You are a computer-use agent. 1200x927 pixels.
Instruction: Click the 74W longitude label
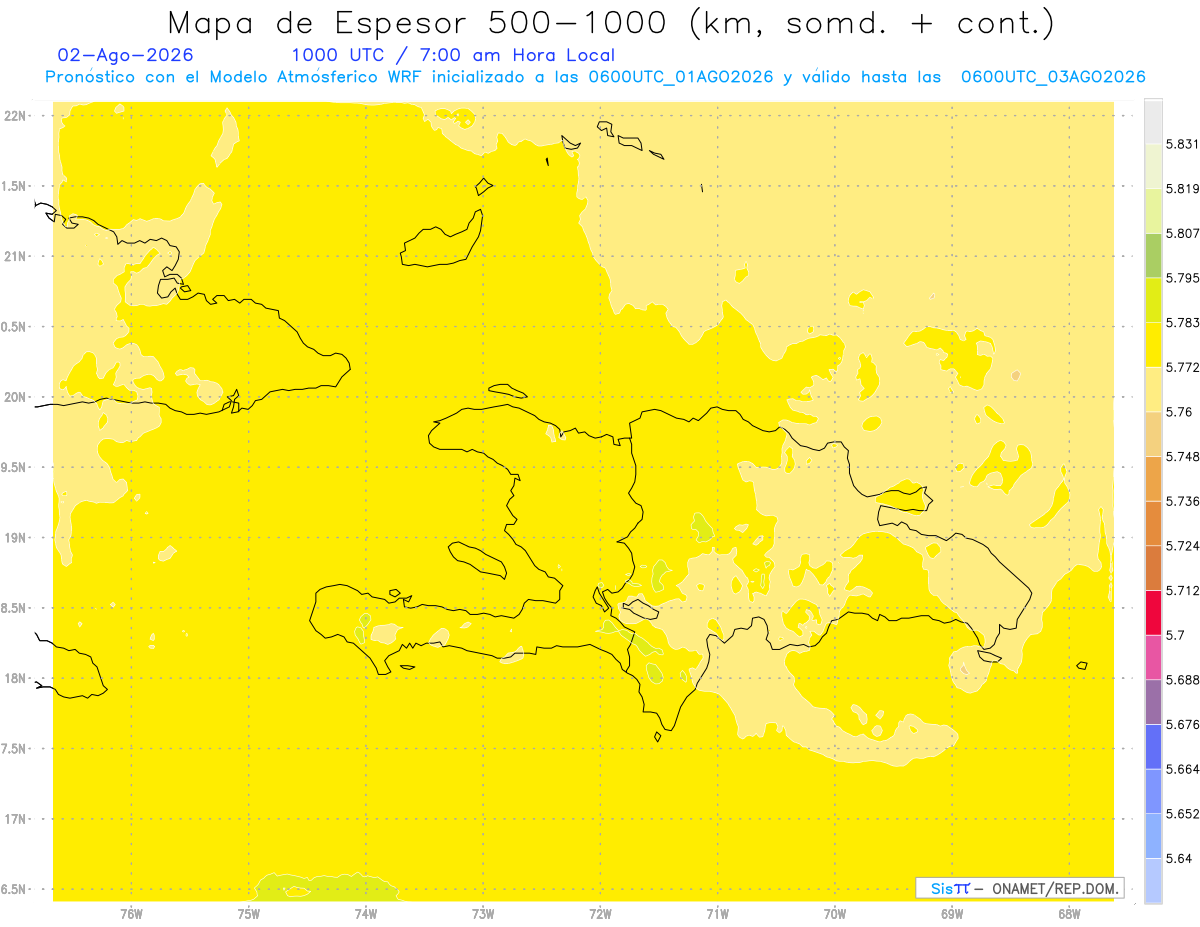point(365,914)
